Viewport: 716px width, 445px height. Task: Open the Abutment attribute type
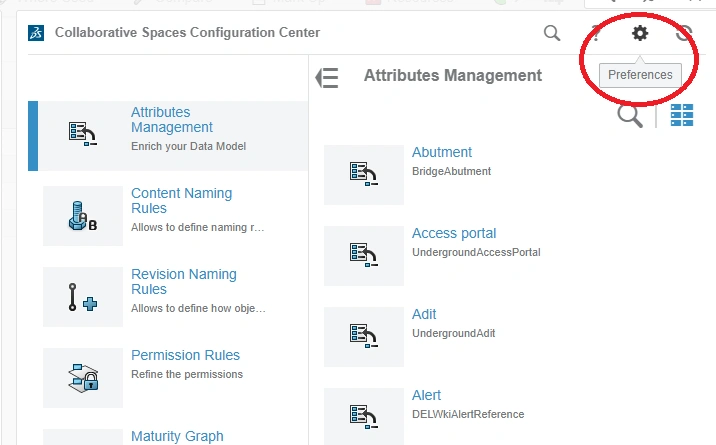[x=441, y=153]
